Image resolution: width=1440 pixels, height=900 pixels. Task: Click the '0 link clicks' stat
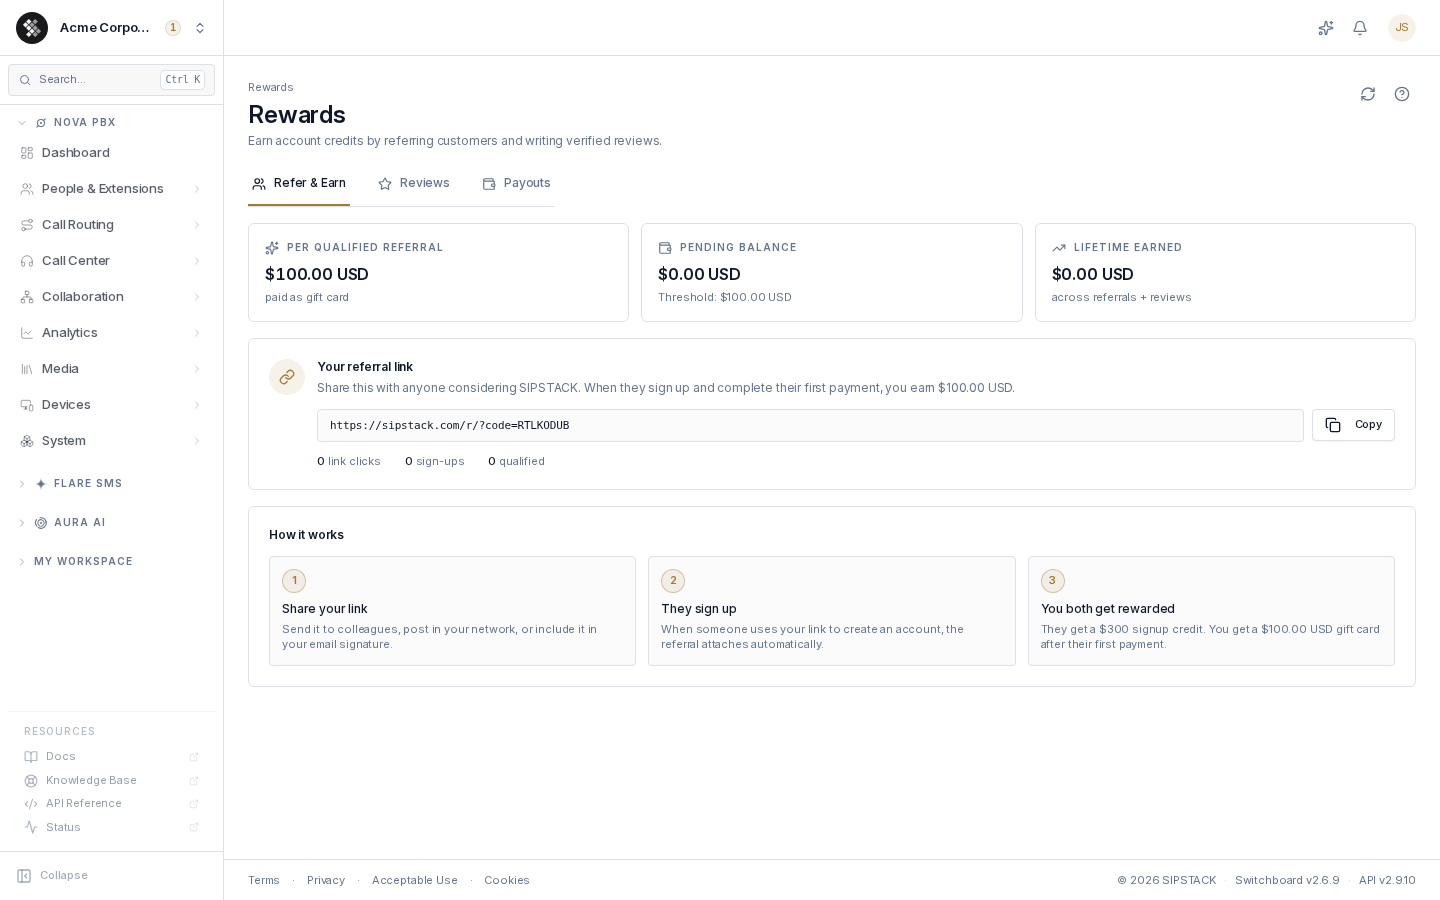point(349,462)
